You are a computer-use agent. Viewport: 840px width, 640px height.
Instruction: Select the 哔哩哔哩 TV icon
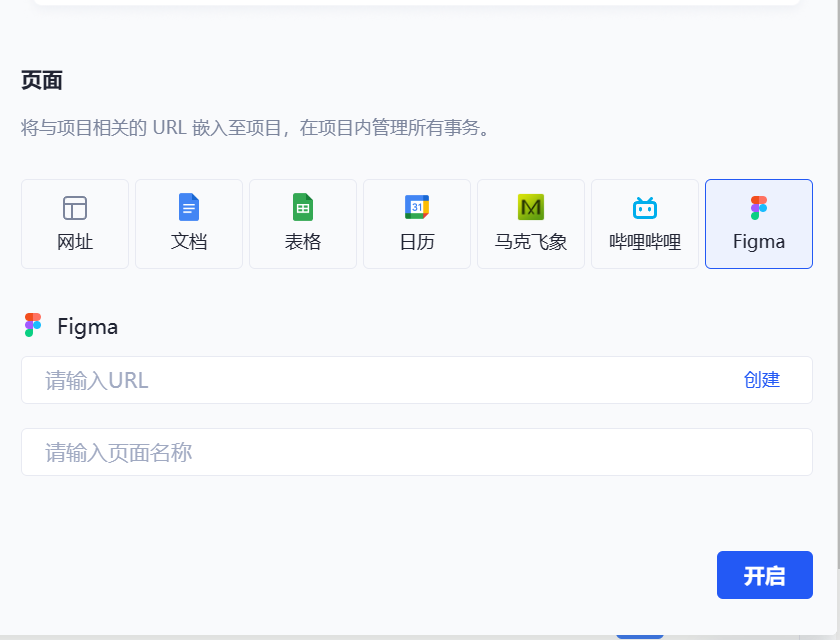645,207
